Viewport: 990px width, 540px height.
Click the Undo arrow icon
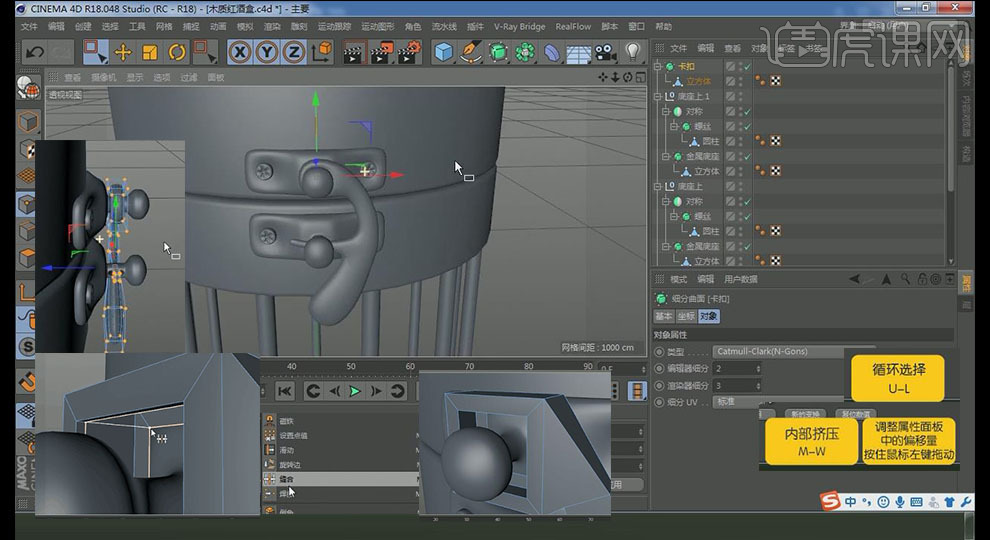[35, 52]
